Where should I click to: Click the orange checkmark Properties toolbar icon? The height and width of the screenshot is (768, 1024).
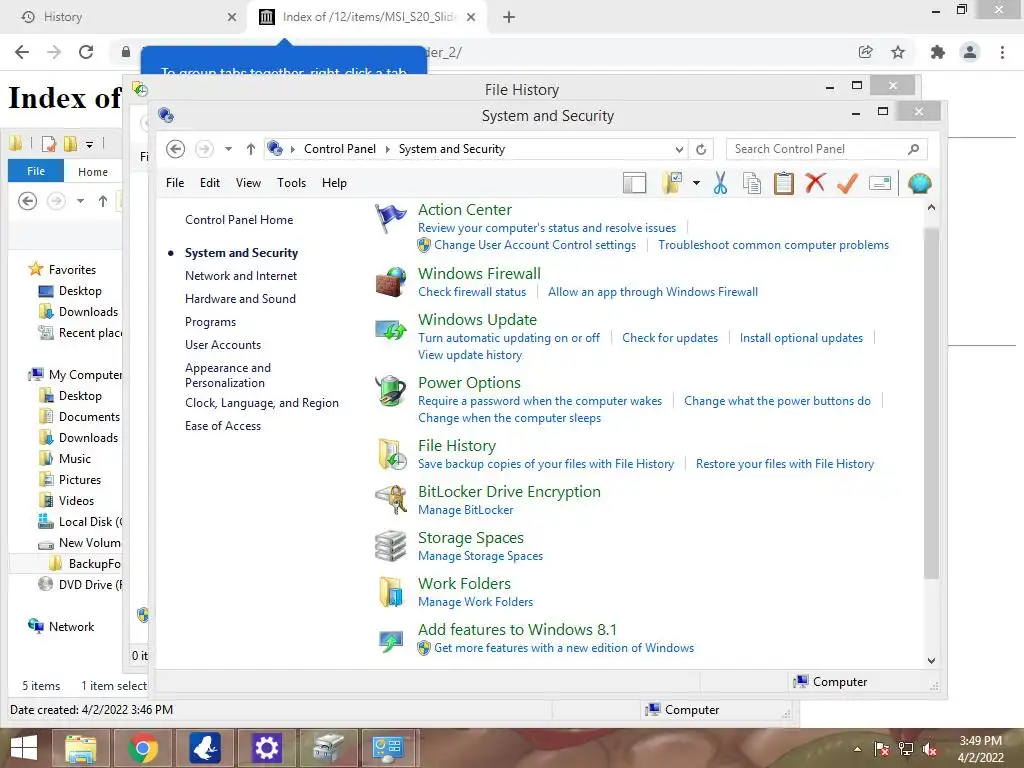point(847,184)
